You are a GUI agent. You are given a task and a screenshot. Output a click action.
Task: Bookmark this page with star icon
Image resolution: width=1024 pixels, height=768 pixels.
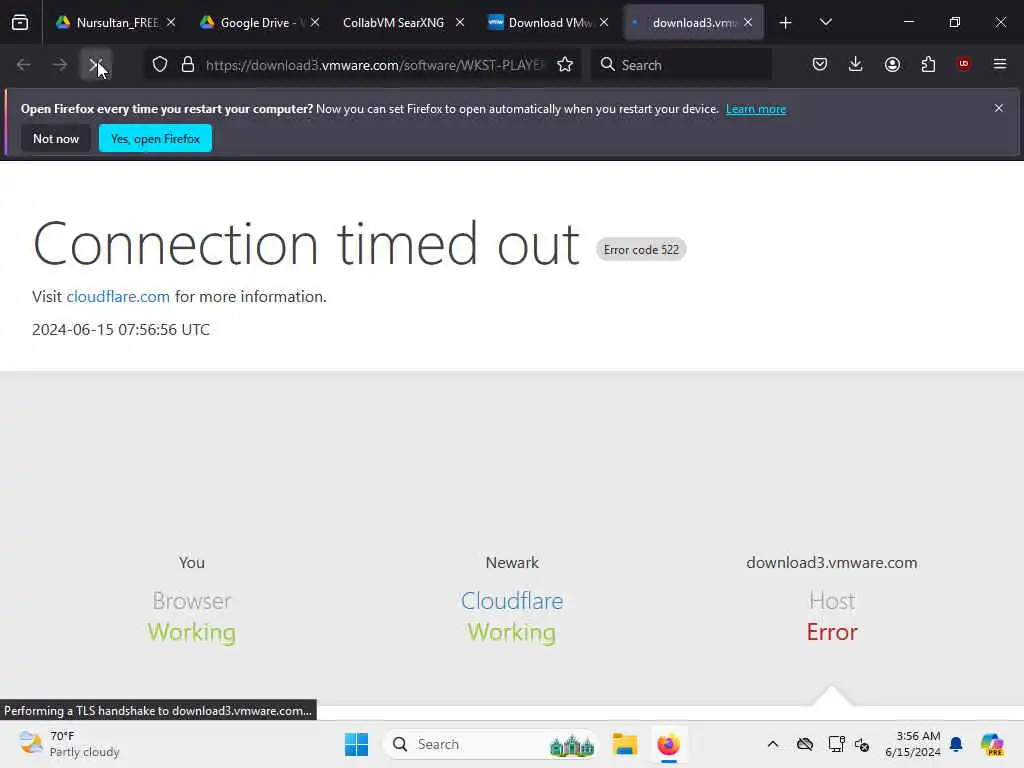(565, 65)
